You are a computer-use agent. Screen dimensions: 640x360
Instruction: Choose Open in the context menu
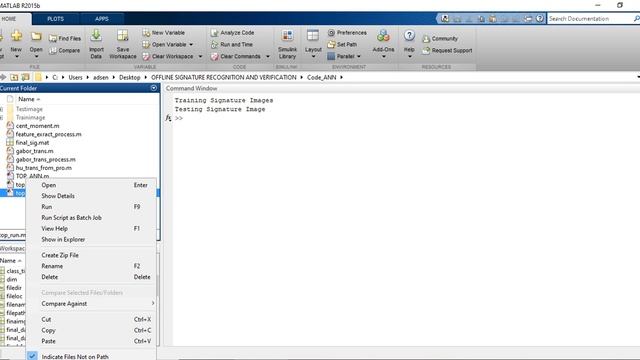91,185
